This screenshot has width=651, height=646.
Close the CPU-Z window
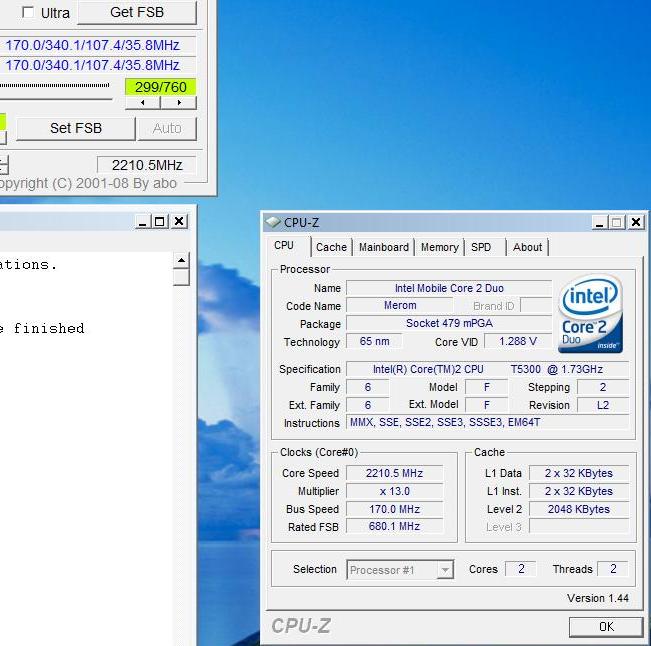636,223
